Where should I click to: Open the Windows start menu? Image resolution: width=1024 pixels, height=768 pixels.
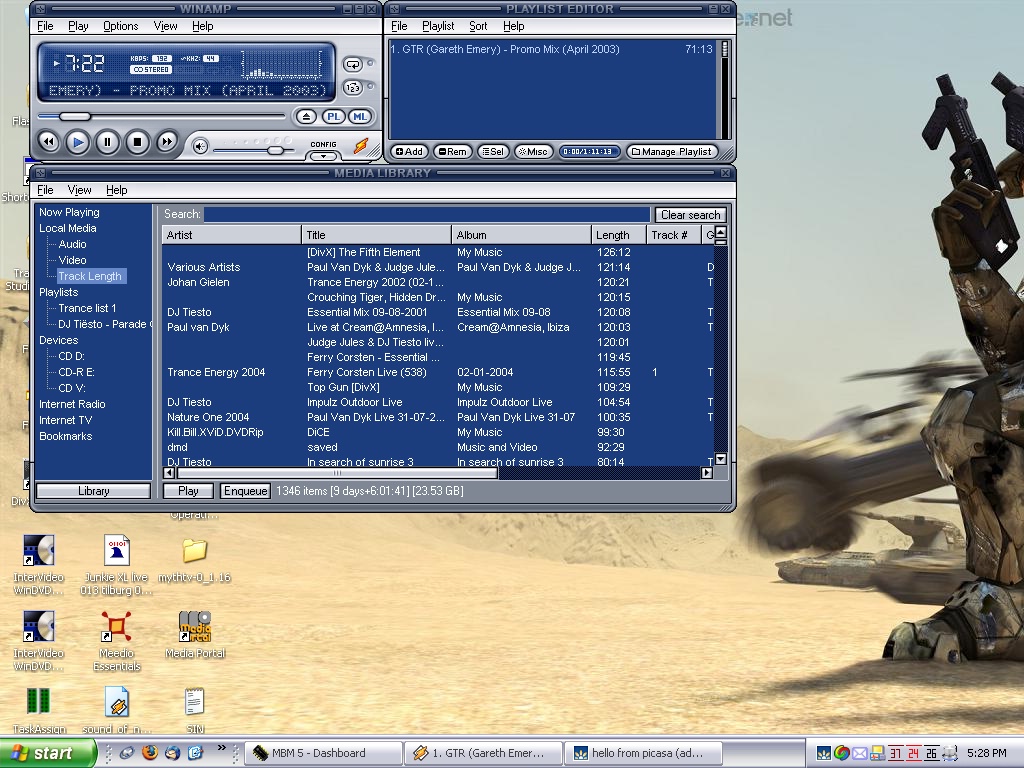point(47,753)
